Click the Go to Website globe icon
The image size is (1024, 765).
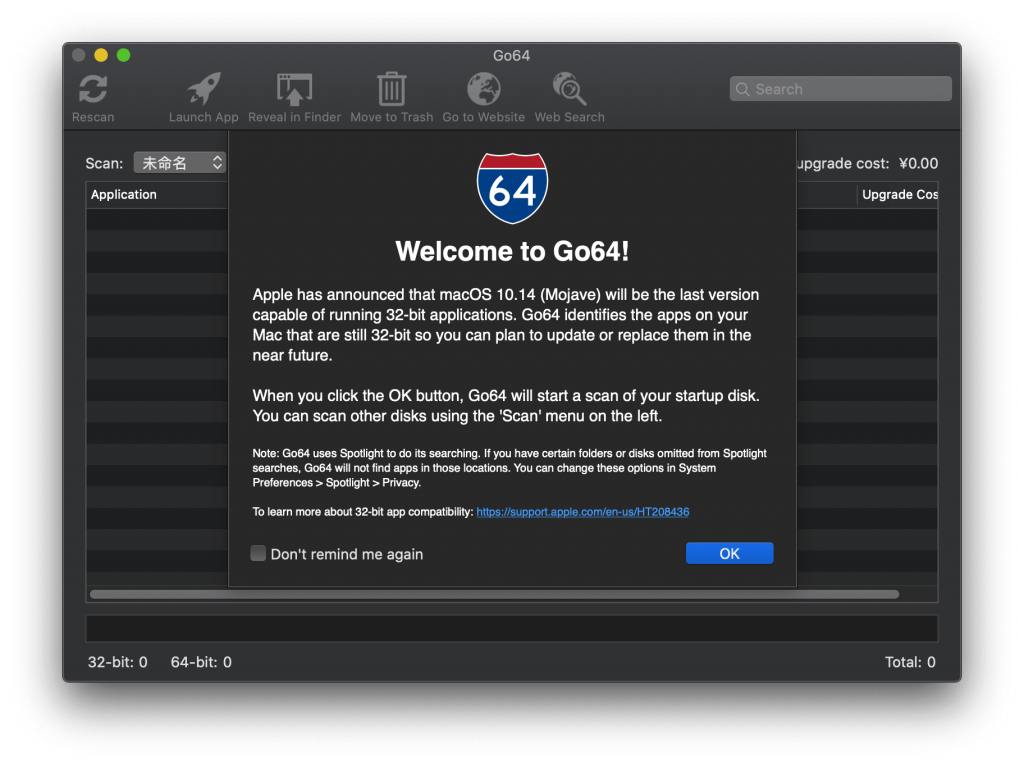tap(484, 90)
